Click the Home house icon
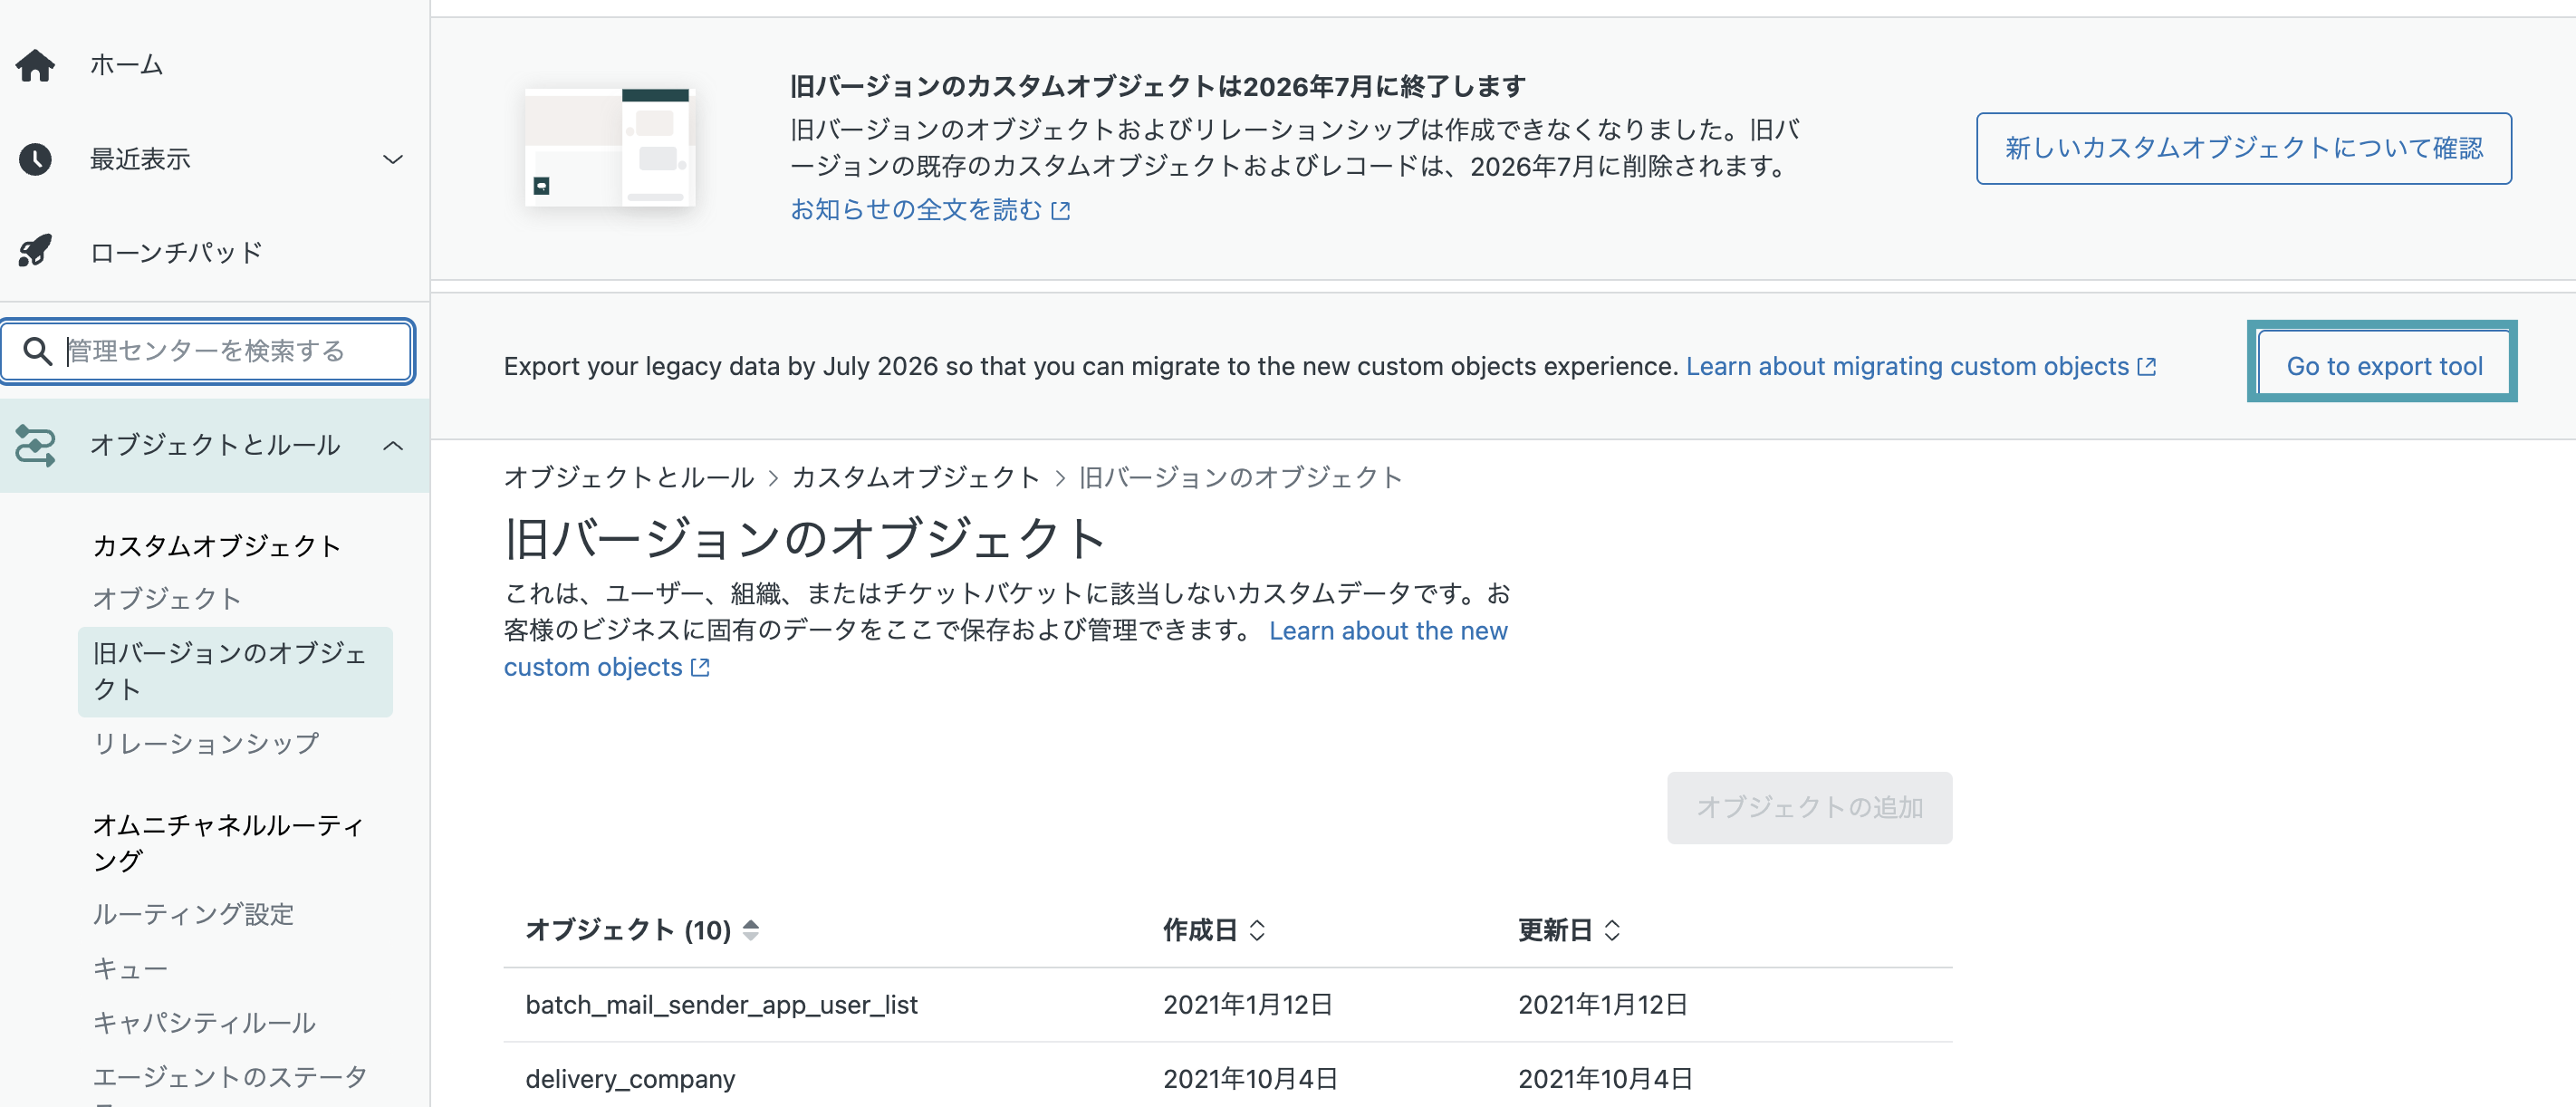The height and width of the screenshot is (1107, 2576). [35, 65]
